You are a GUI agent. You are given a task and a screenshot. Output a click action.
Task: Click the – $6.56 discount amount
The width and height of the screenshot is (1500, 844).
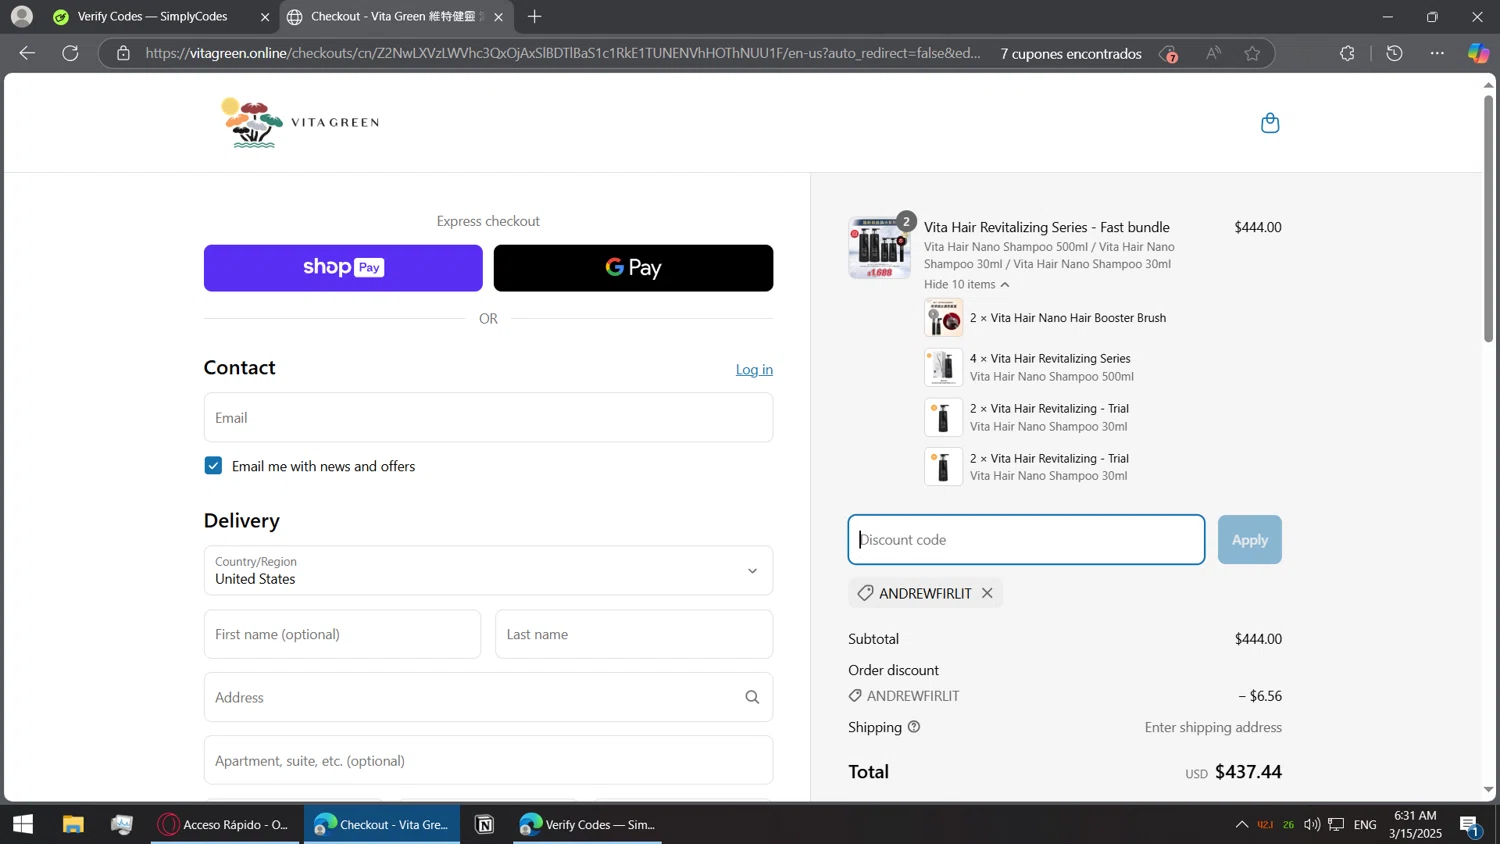[1260, 696]
